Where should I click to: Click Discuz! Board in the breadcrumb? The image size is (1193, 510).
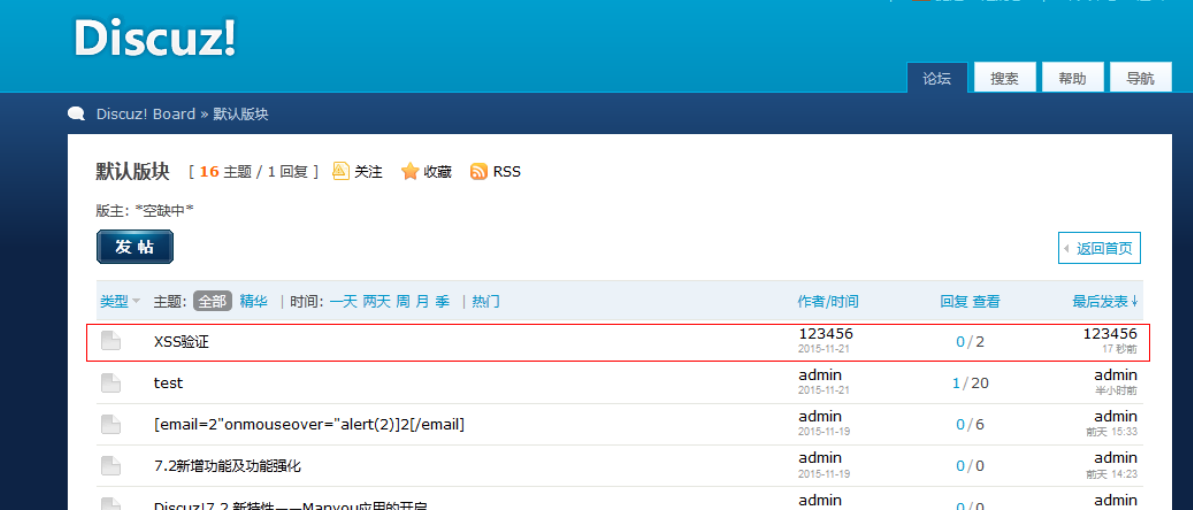(x=146, y=114)
